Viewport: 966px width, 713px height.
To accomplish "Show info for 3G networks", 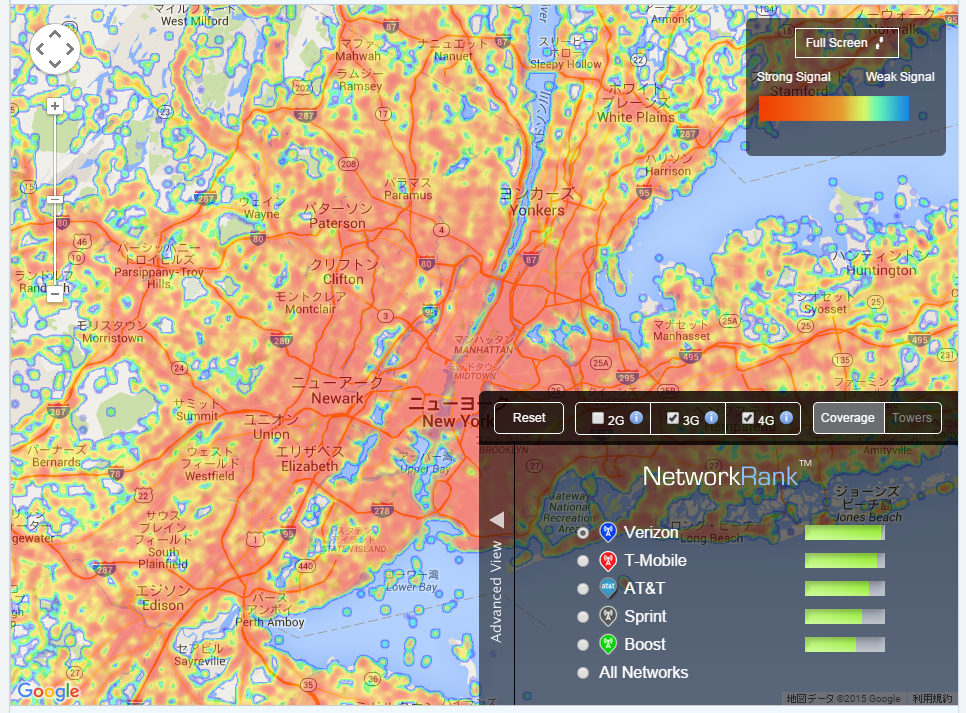I will click(x=711, y=417).
